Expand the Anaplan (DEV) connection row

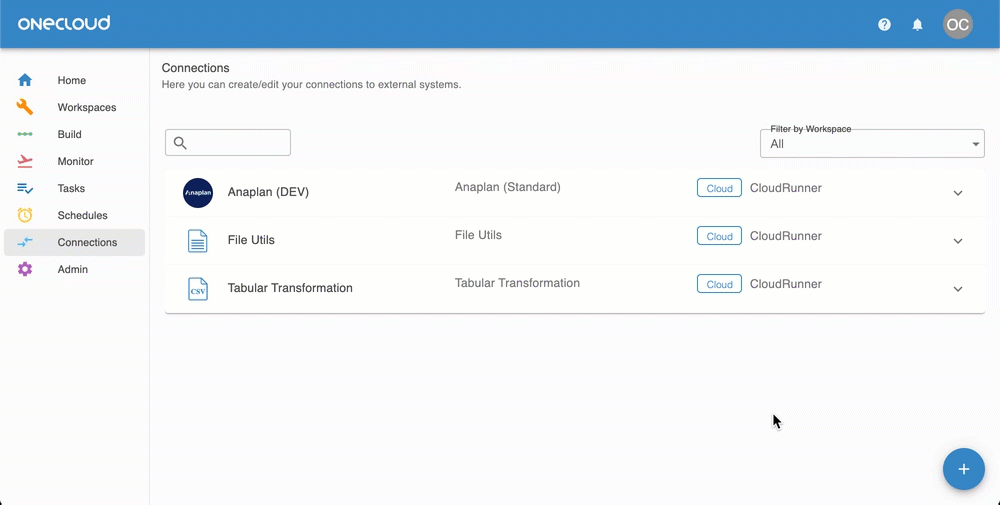point(958,193)
